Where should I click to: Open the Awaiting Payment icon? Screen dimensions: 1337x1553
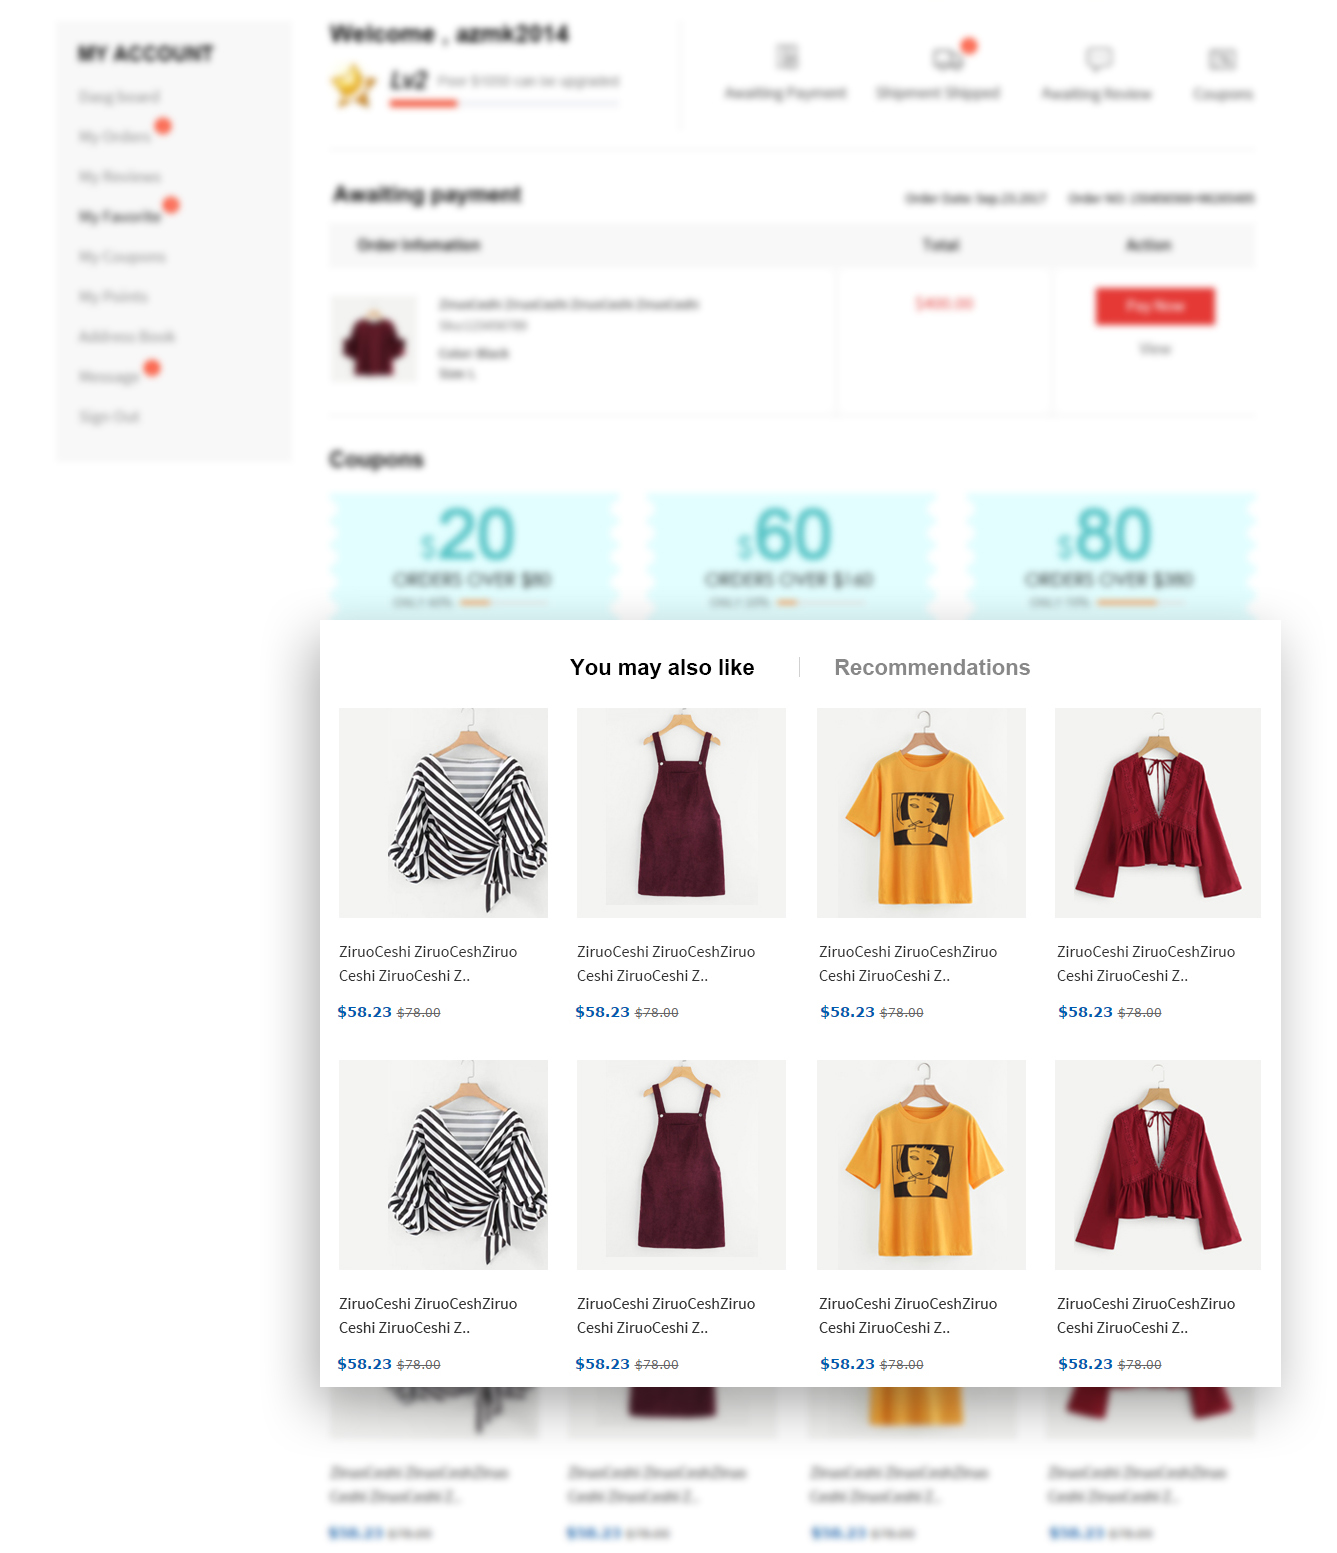[787, 57]
